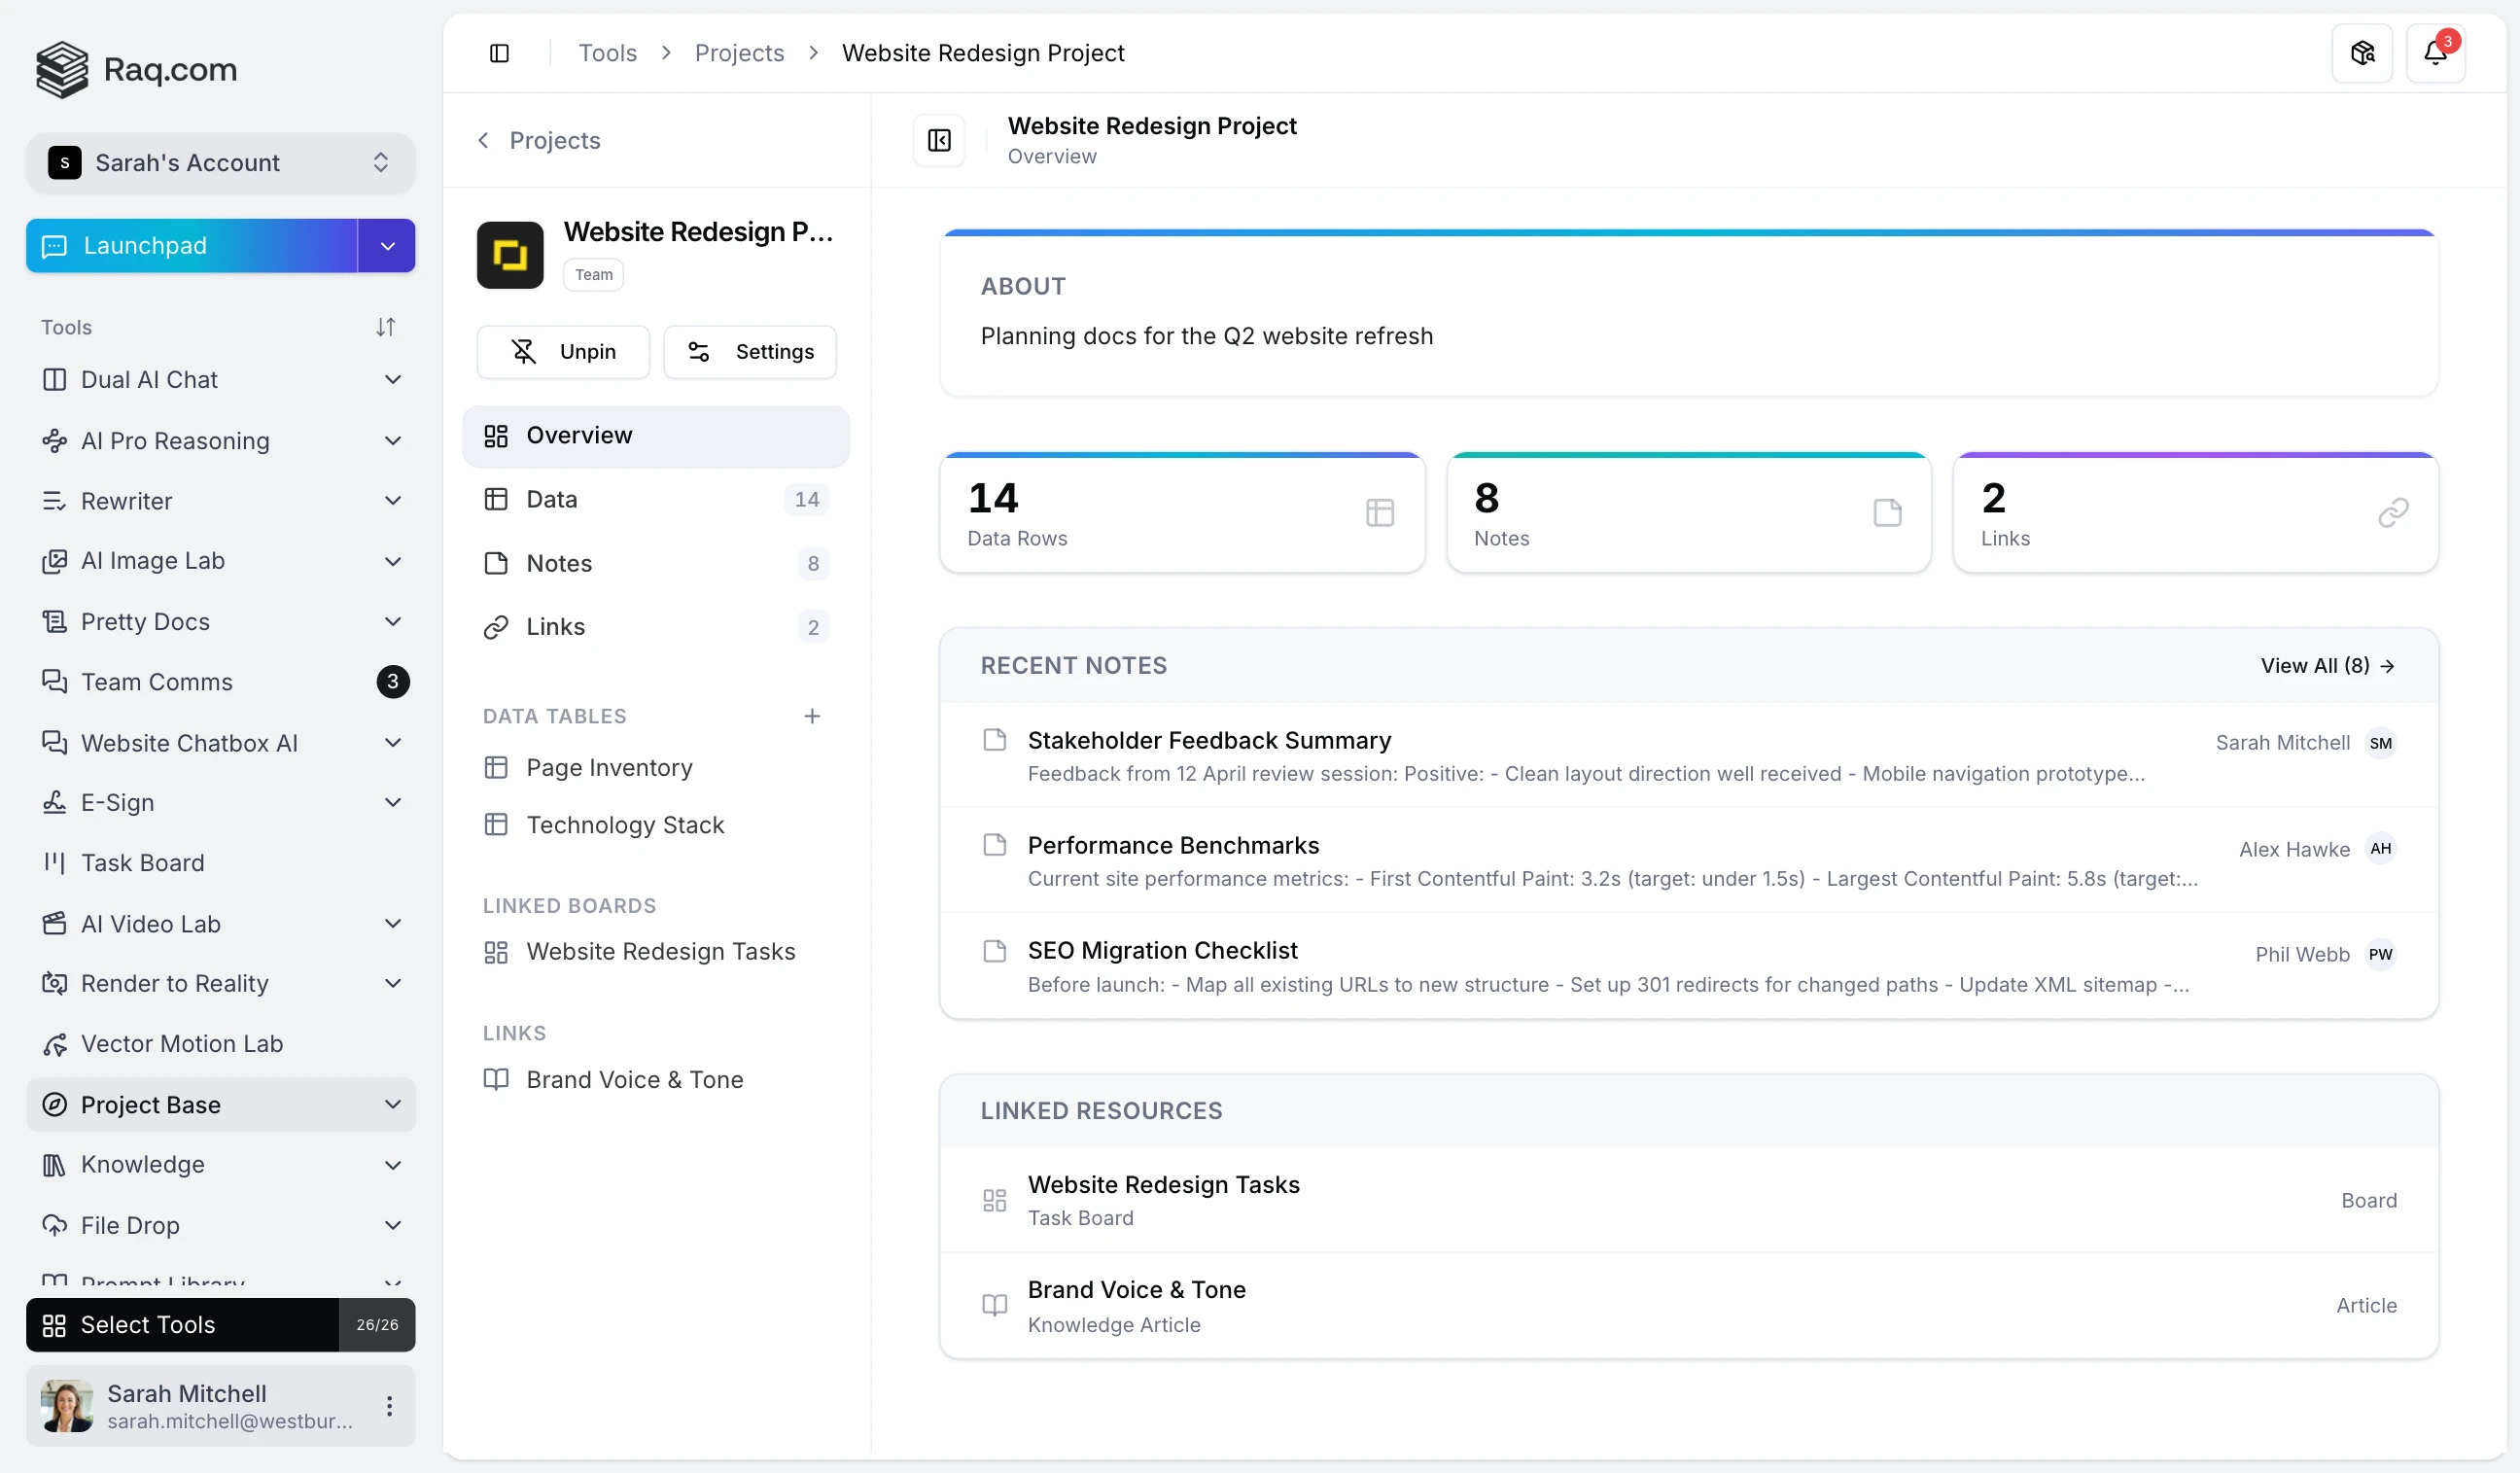Open the Data Rows stat card
The image size is (2520, 1473).
pyautogui.click(x=1181, y=514)
